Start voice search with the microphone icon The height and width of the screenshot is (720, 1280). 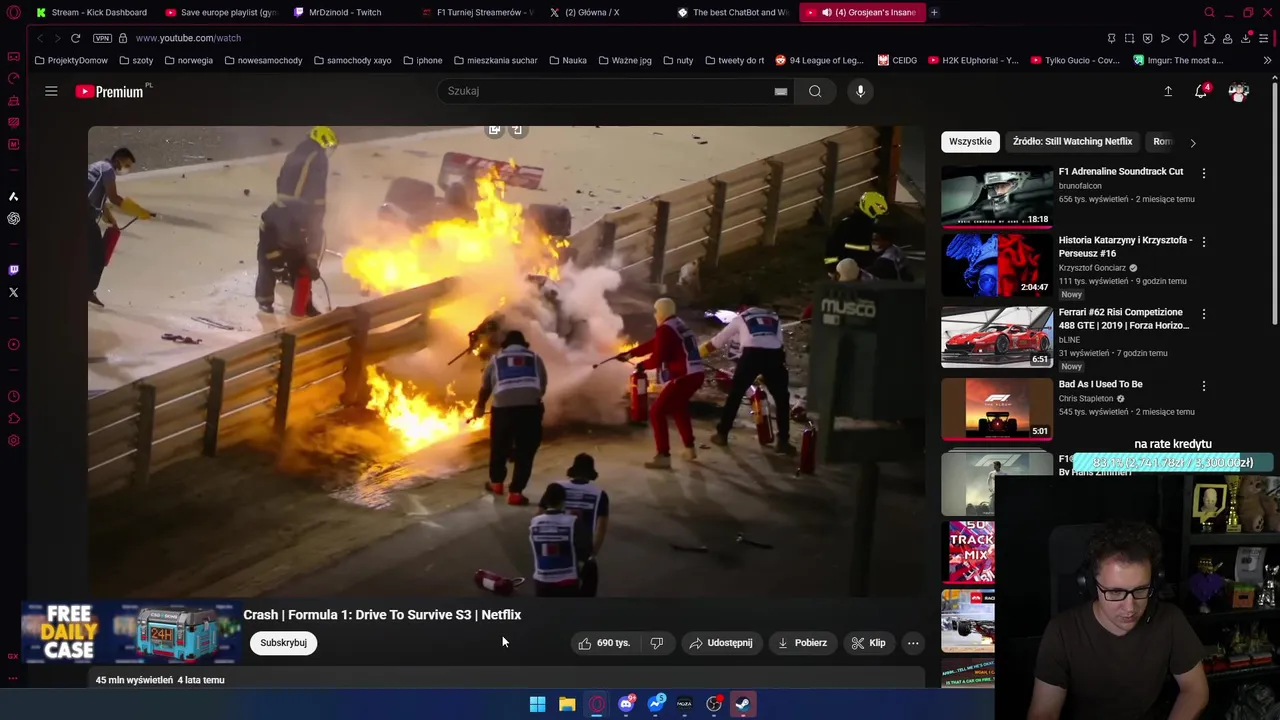[860, 91]
